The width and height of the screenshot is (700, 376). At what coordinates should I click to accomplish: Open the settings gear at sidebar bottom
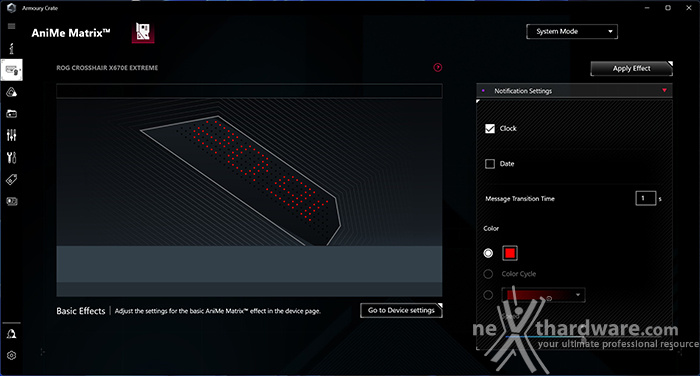(x=12, y=355)
